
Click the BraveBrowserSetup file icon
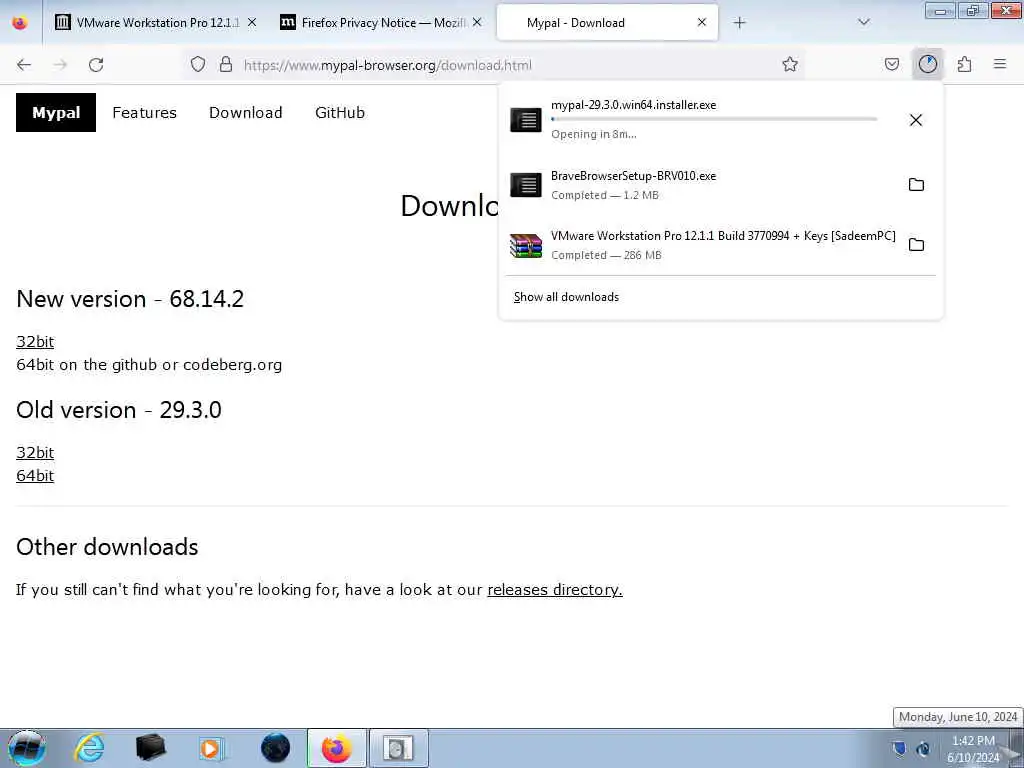pyautogui.click(x=526, y=185)
